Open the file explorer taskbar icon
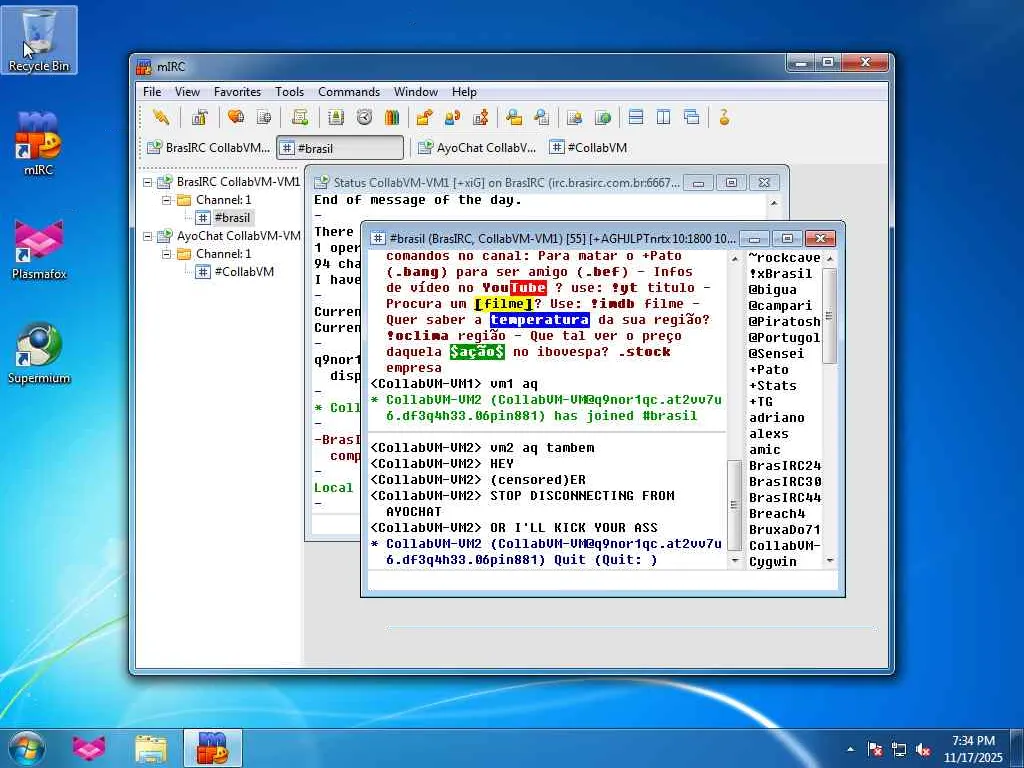The image size is (1024, 768). pos(150,748)
